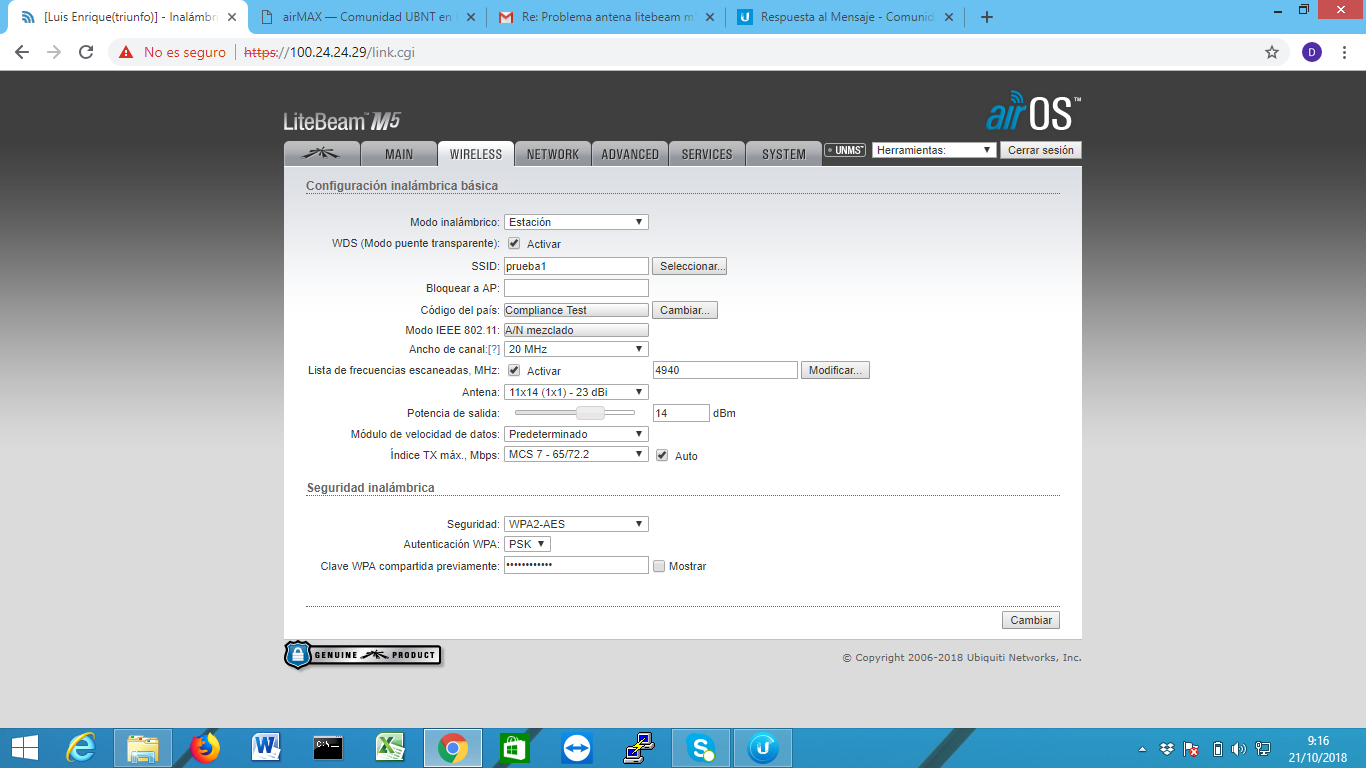The image size is (1366, 768).
Task: Open TeamViewer from the taskbar
Action: click(577, 747)
